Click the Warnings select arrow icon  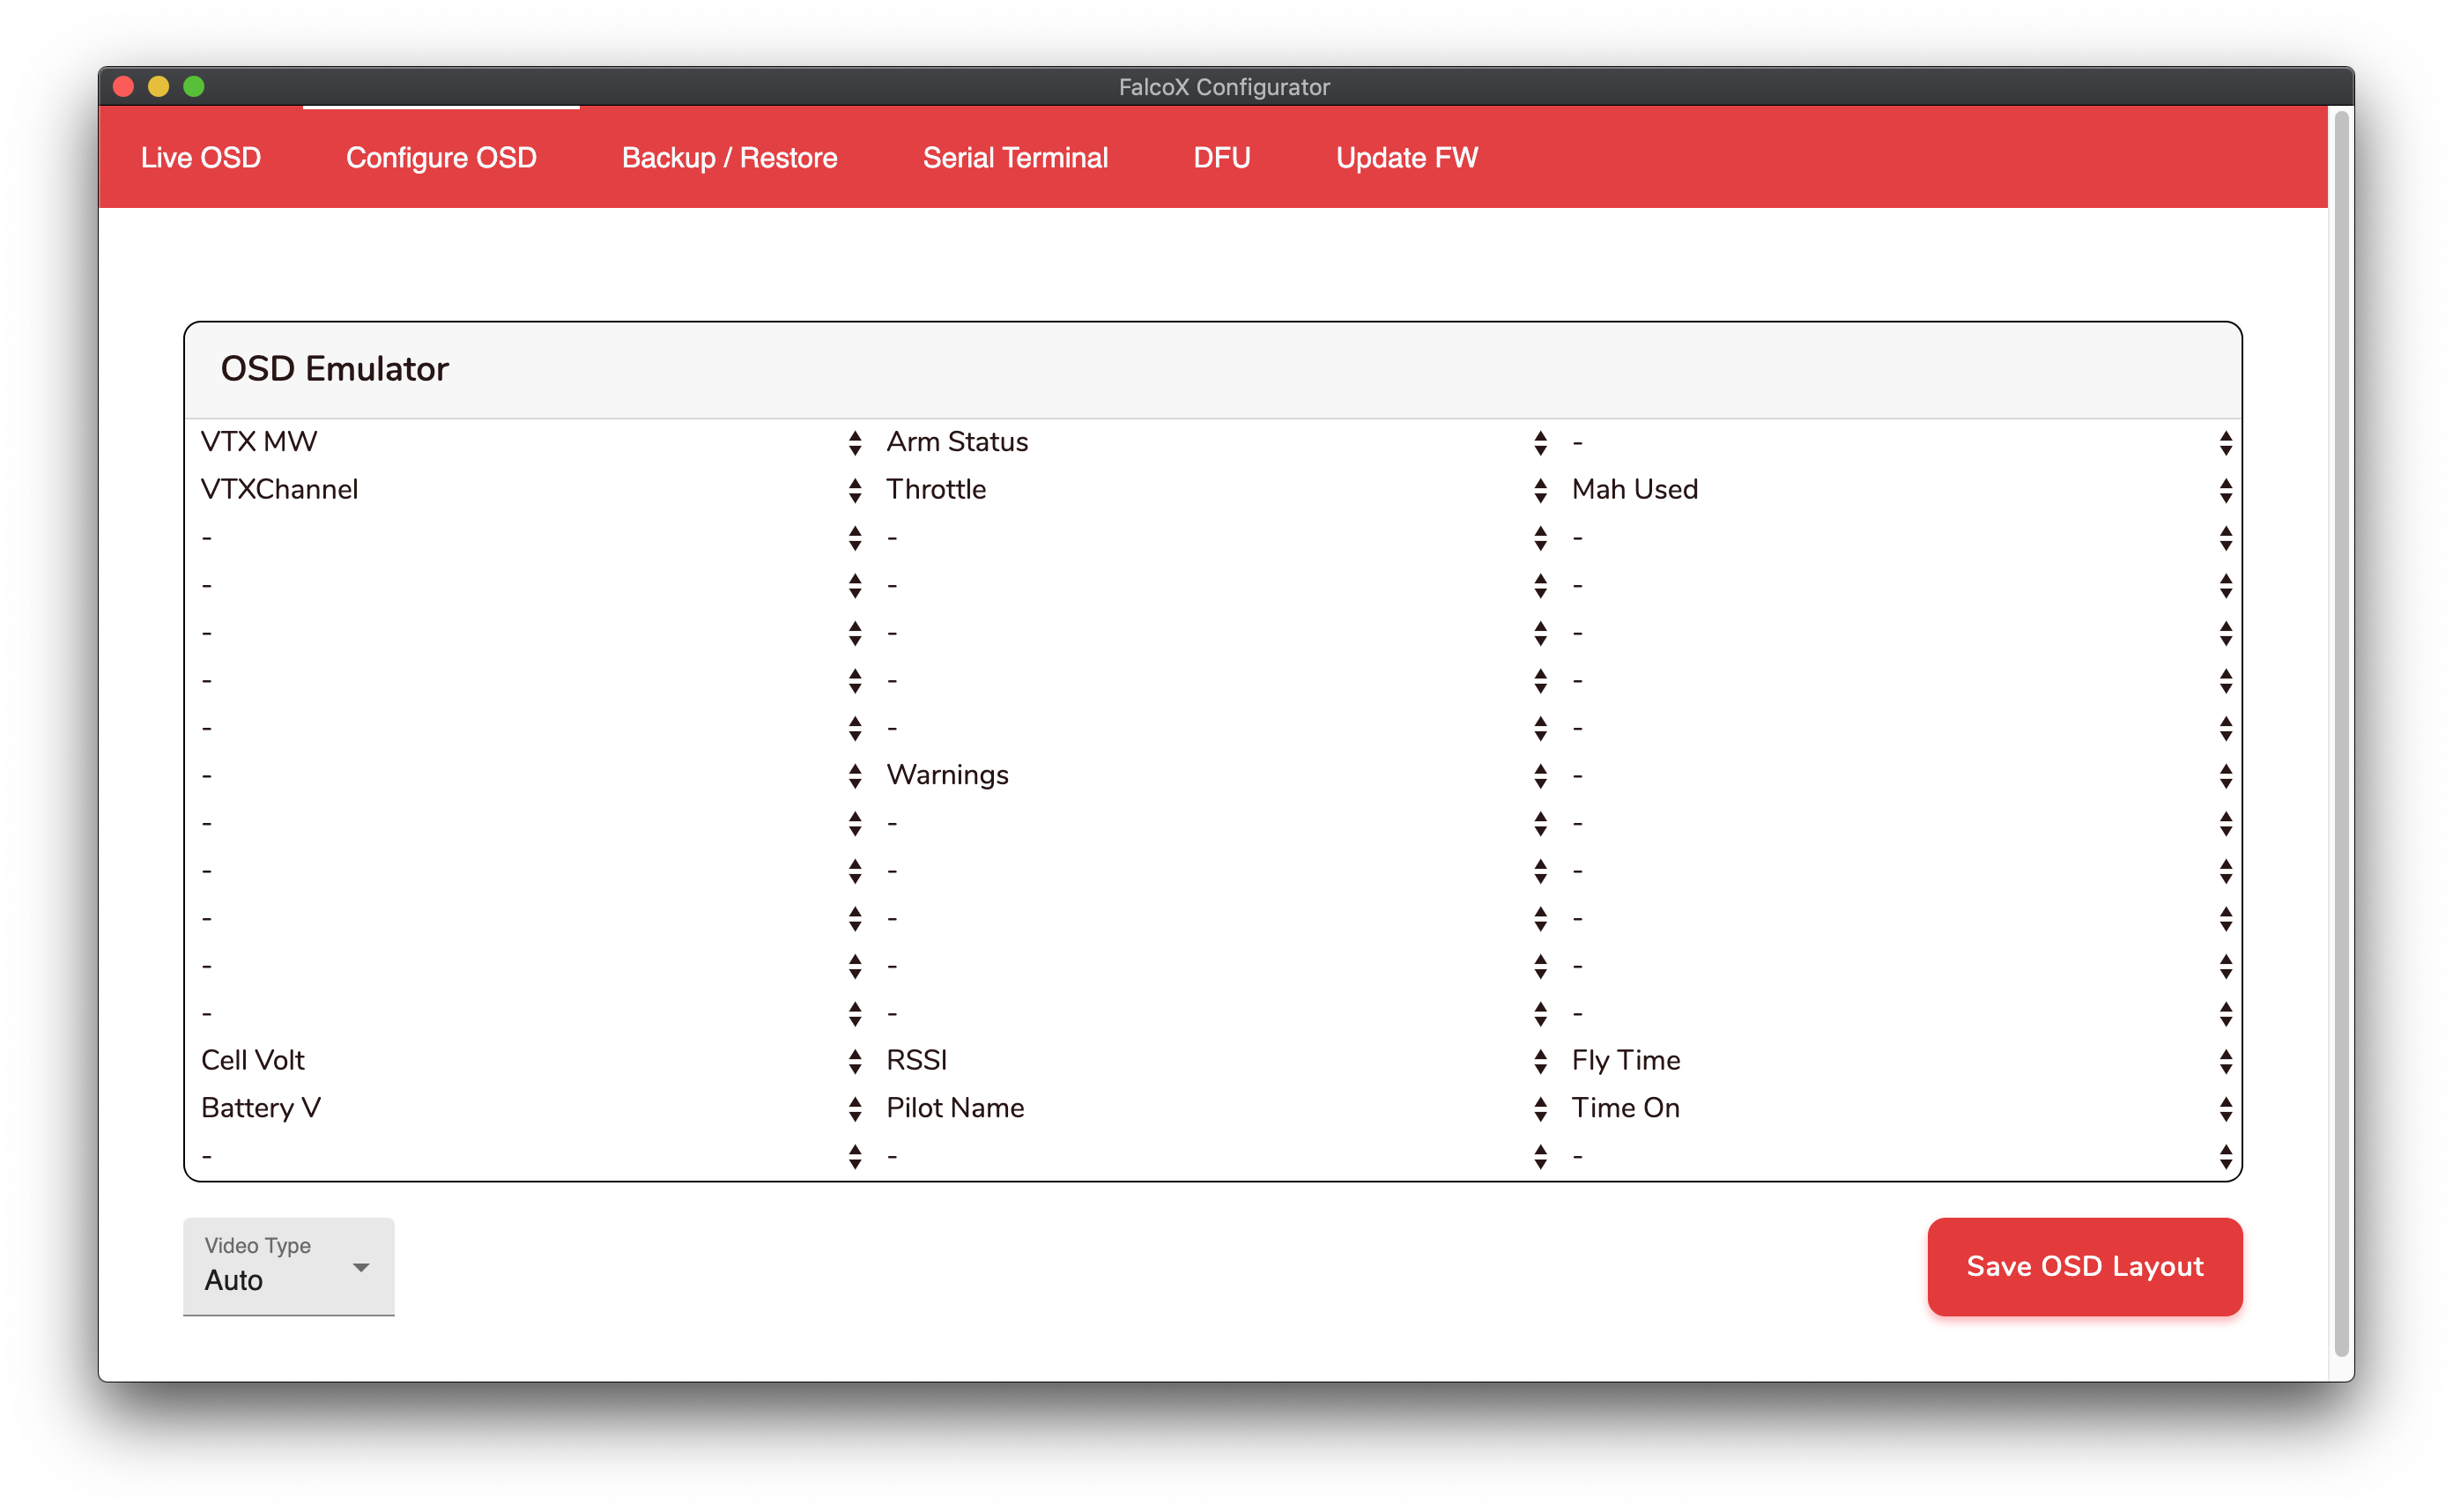(x=1540, y=776)
